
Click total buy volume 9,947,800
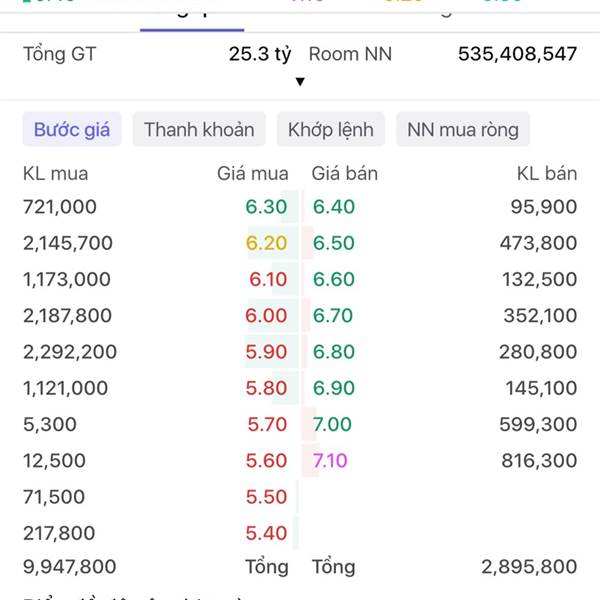click(70, 567)
